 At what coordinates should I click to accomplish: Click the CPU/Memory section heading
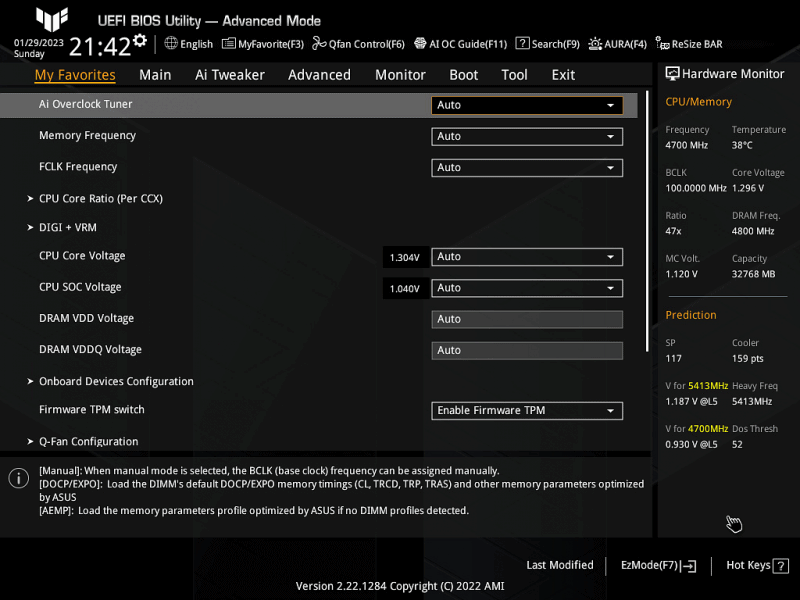click(698, 102)
